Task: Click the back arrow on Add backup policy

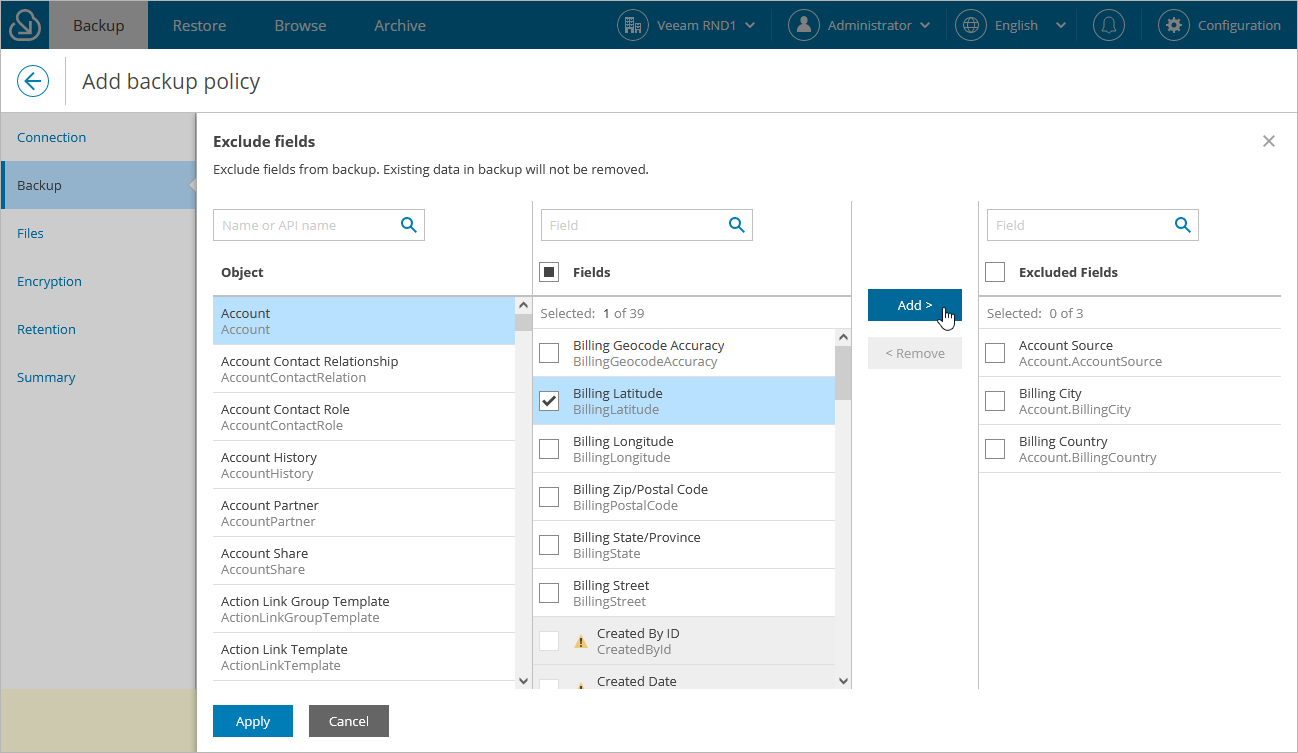Action: [33, 81]
